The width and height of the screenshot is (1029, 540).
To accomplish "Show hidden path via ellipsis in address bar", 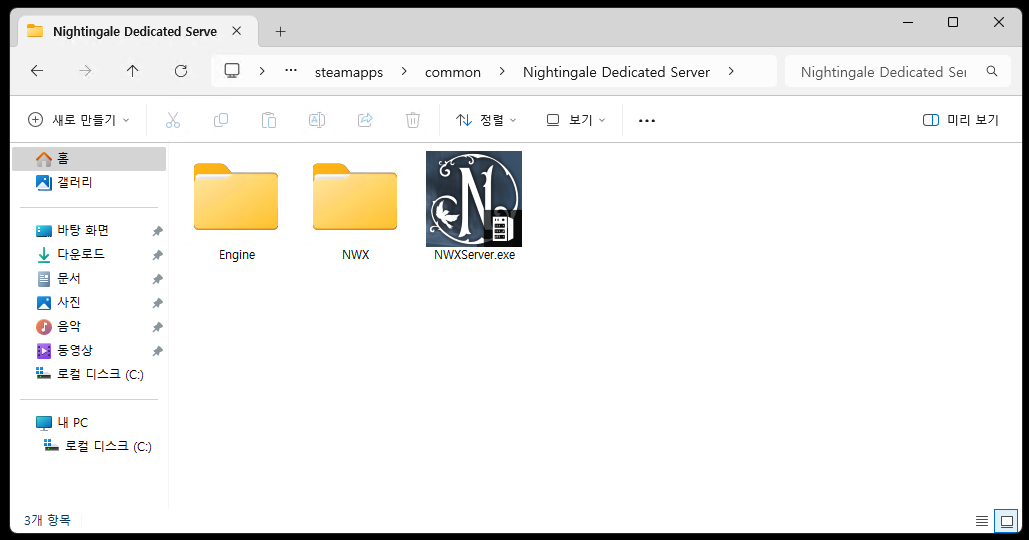I will [x=291, y=70].
